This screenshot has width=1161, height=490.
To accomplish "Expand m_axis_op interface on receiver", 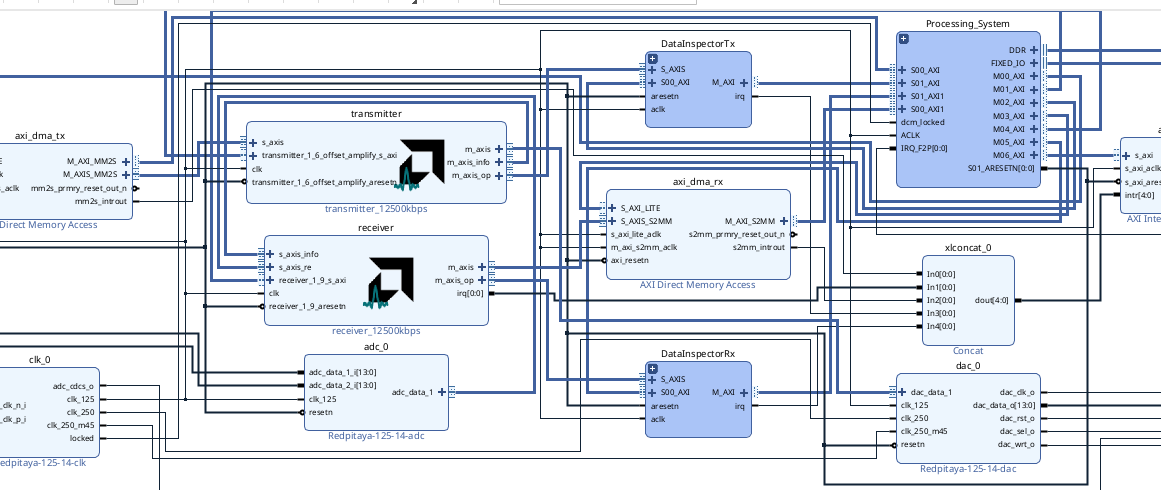I will coord(482,281).
